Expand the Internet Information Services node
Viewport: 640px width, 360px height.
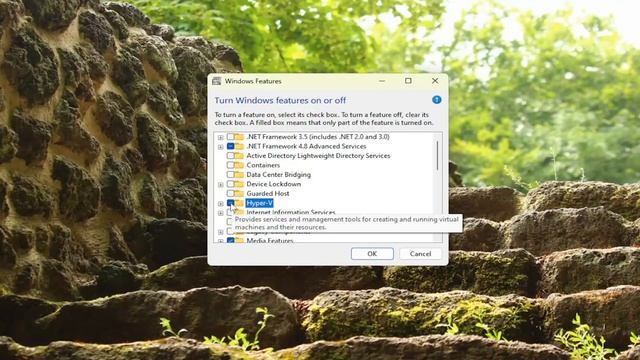pyautogui.click(x=220, y=213)
